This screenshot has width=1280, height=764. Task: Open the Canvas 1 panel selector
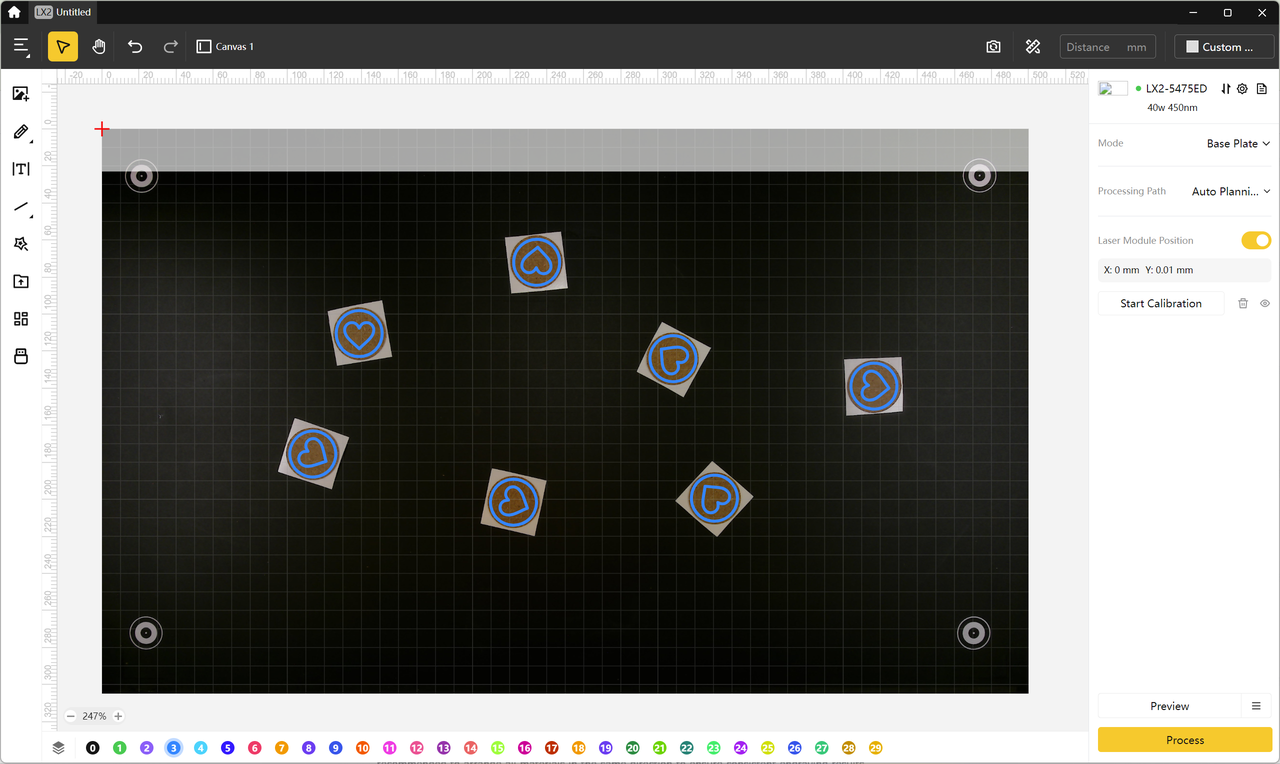pyautogui.click(x=226, y=47)
